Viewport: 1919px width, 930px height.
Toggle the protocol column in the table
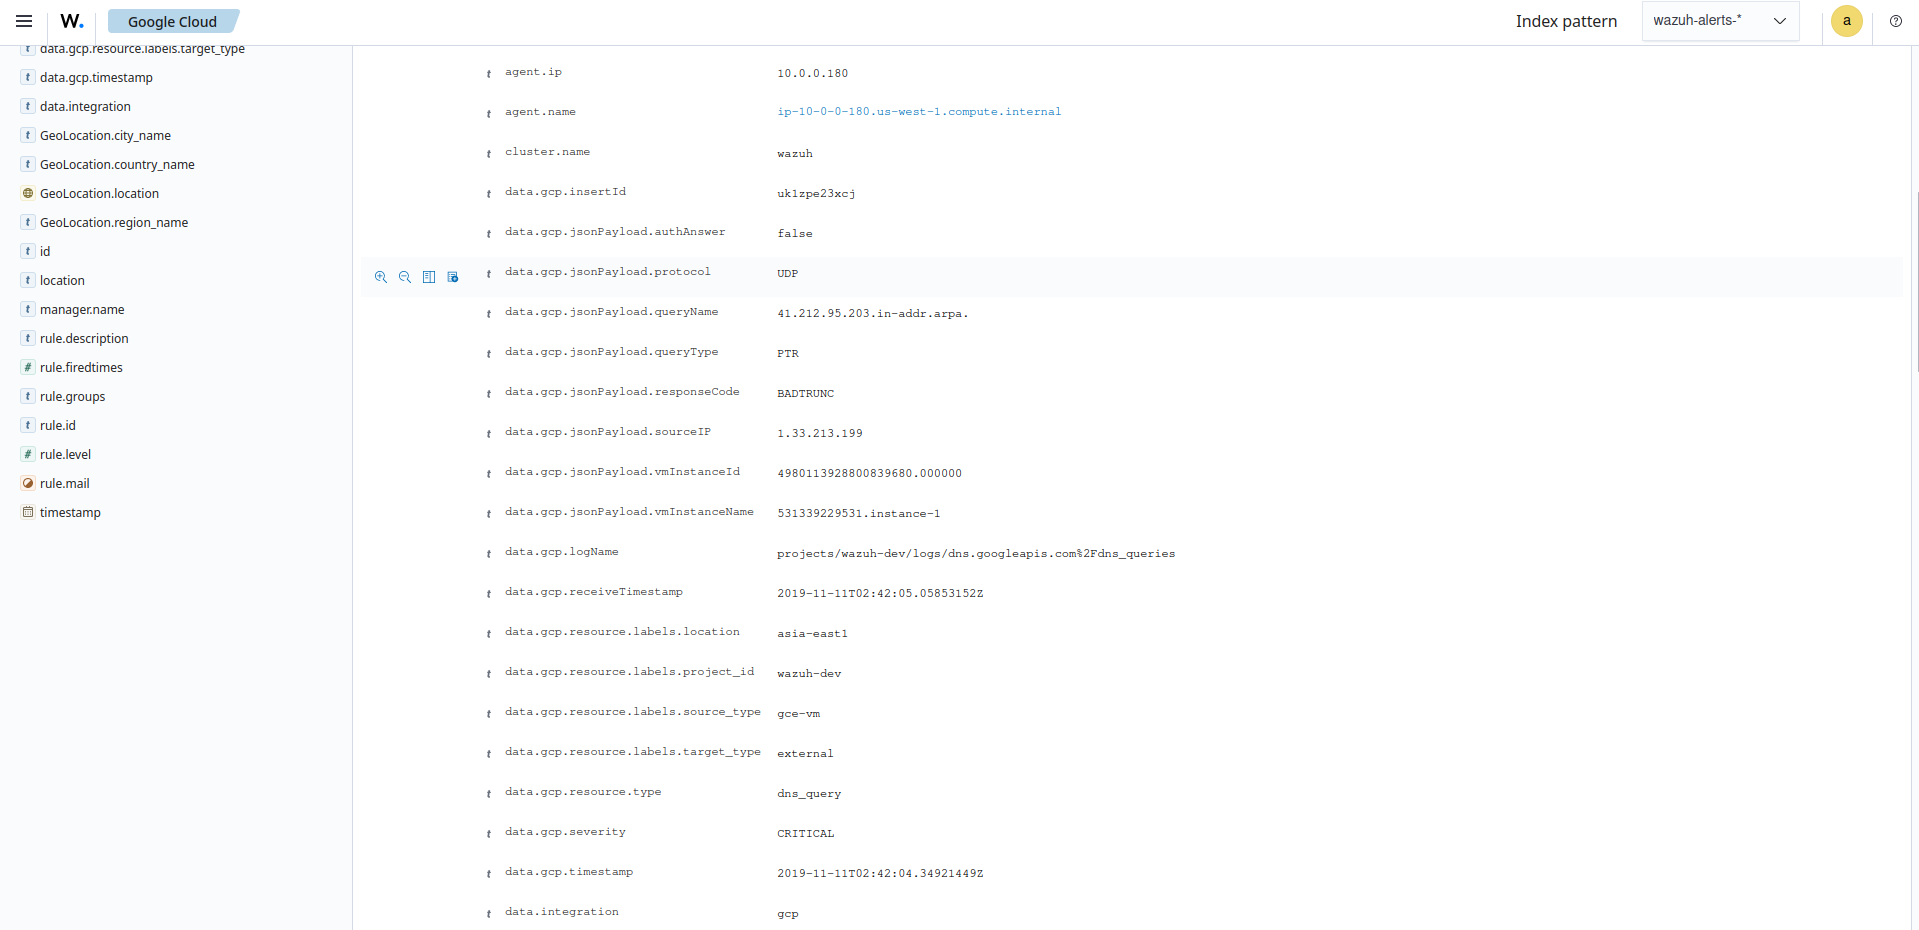point(429,277)
